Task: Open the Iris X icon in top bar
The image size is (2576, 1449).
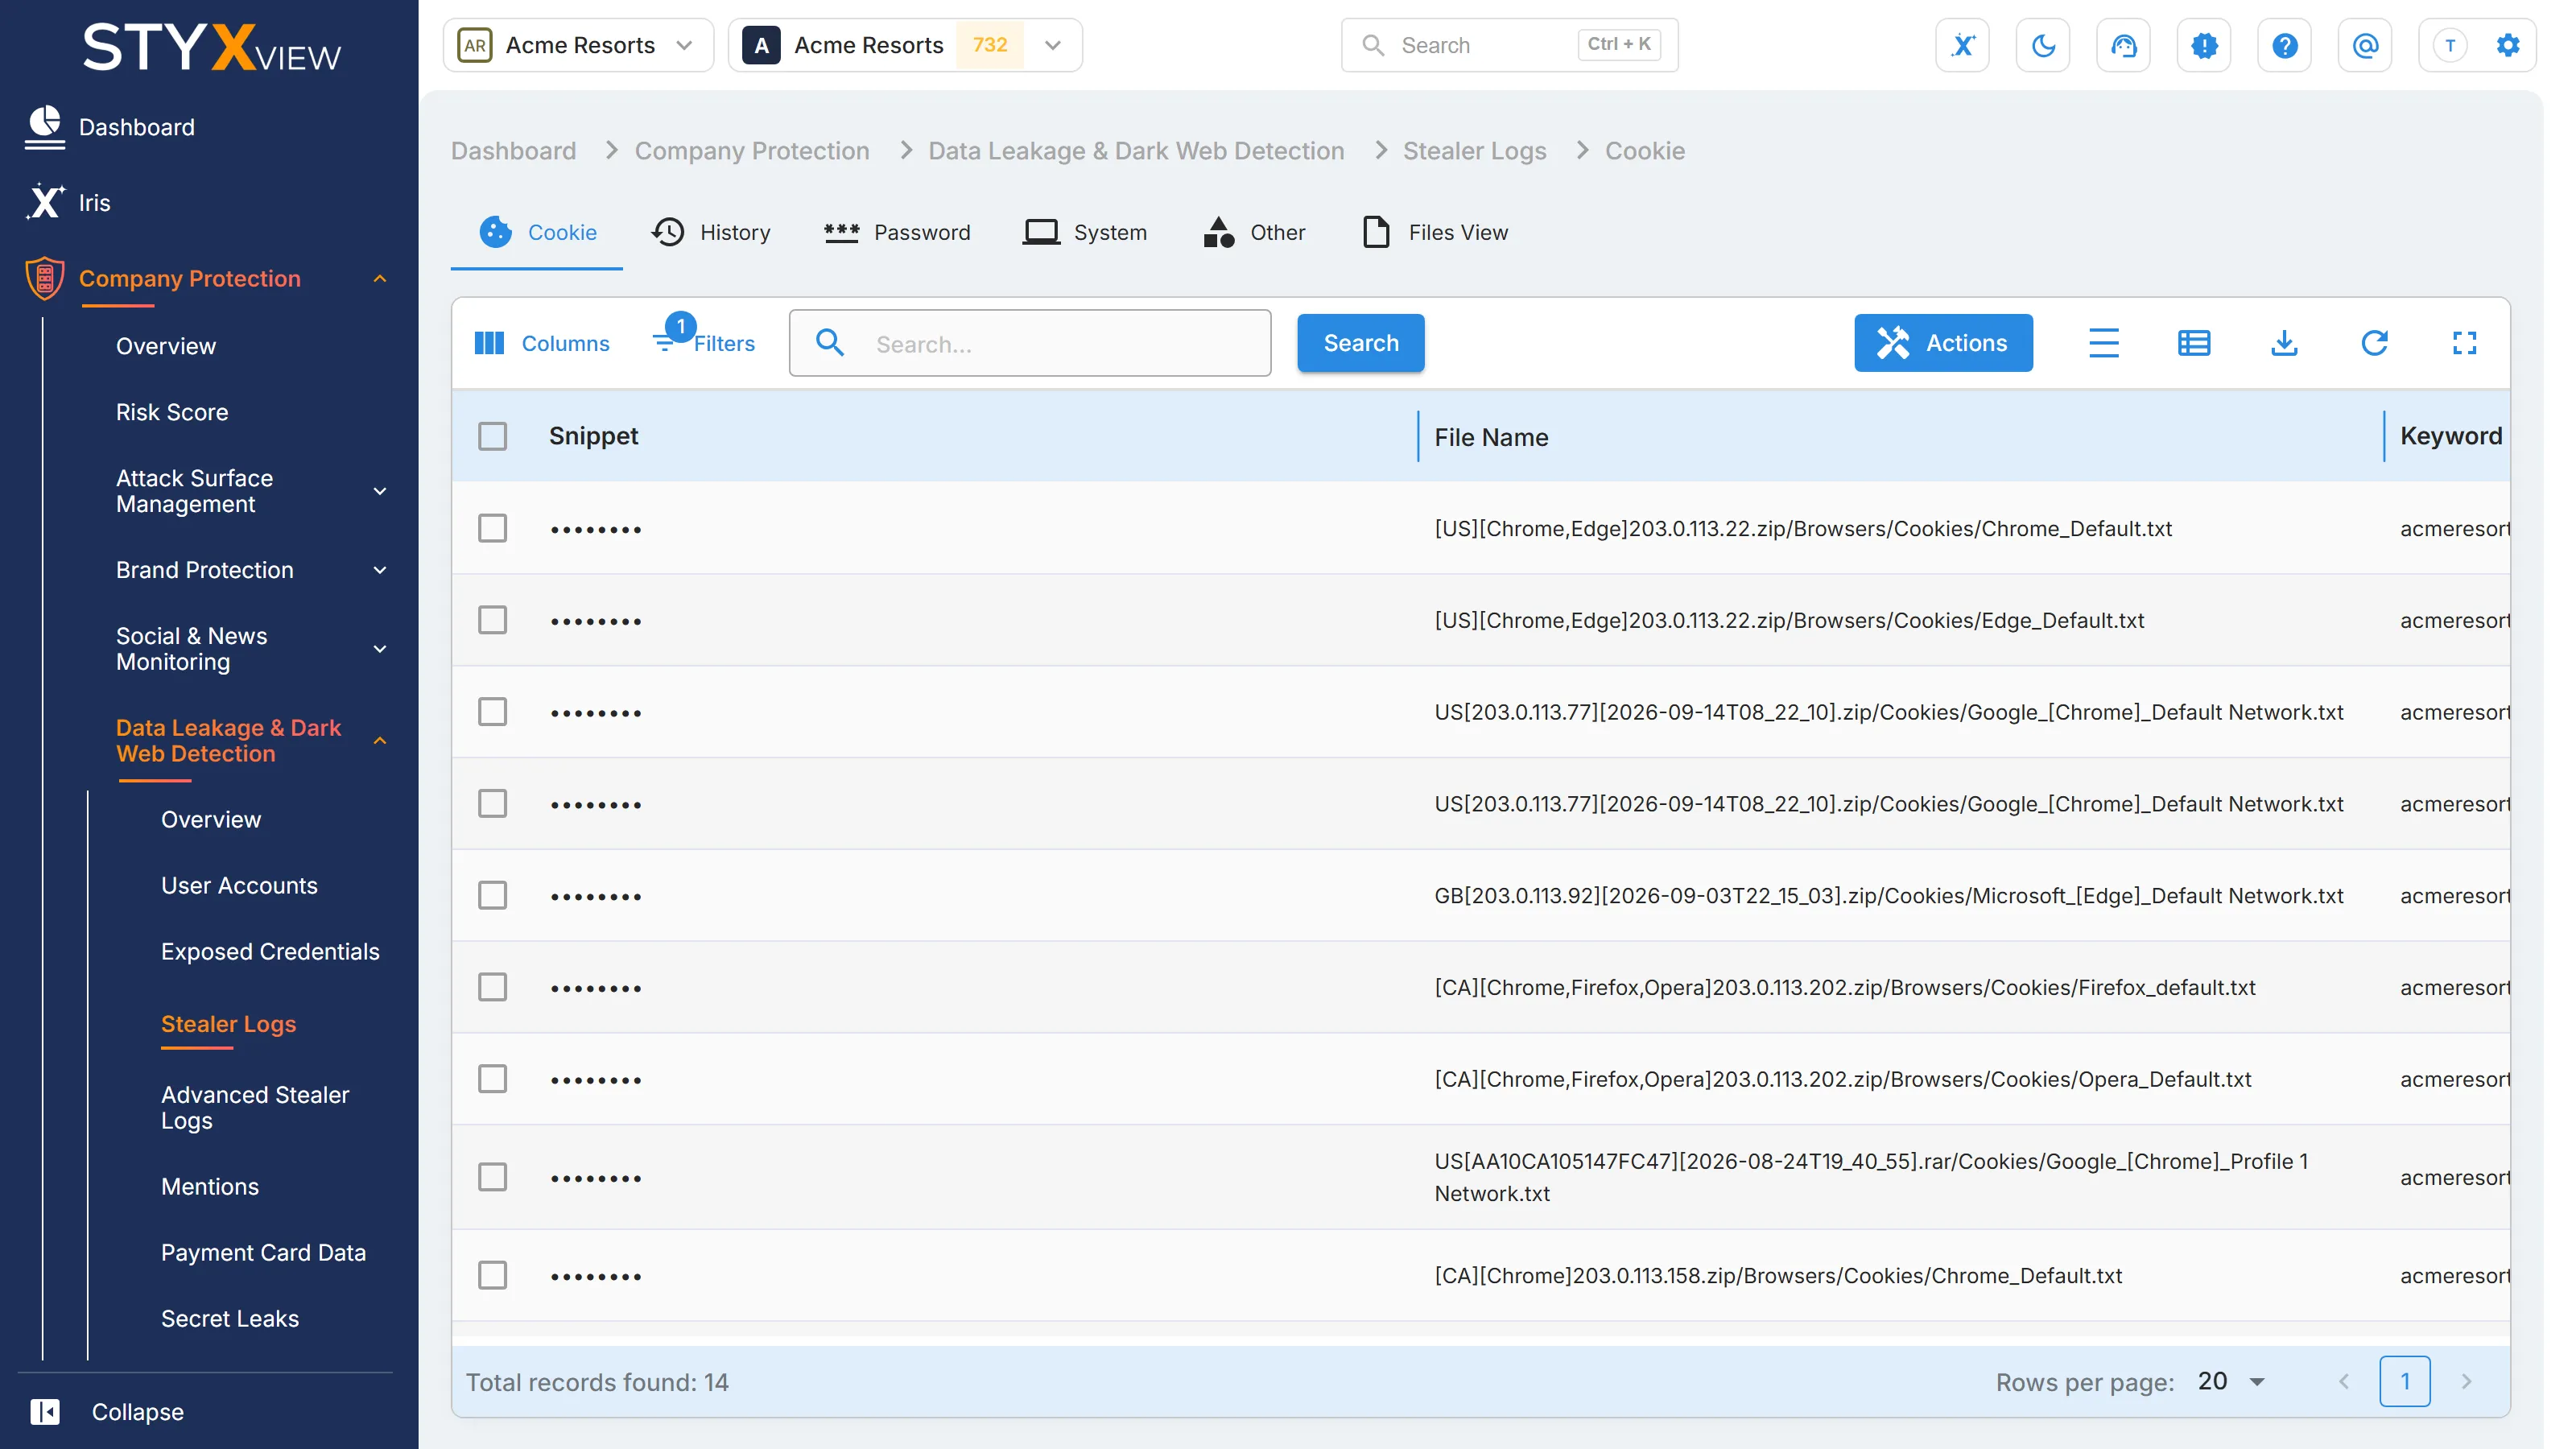Action: click(1962, 45)
